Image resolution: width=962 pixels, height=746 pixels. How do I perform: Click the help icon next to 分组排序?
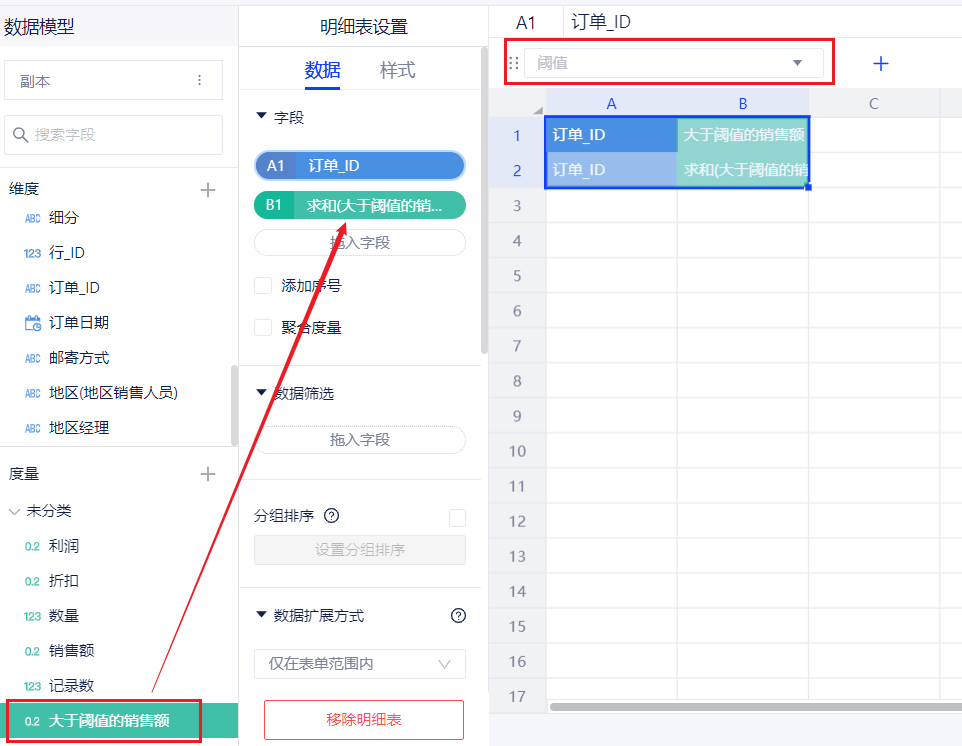click(332, 516)
